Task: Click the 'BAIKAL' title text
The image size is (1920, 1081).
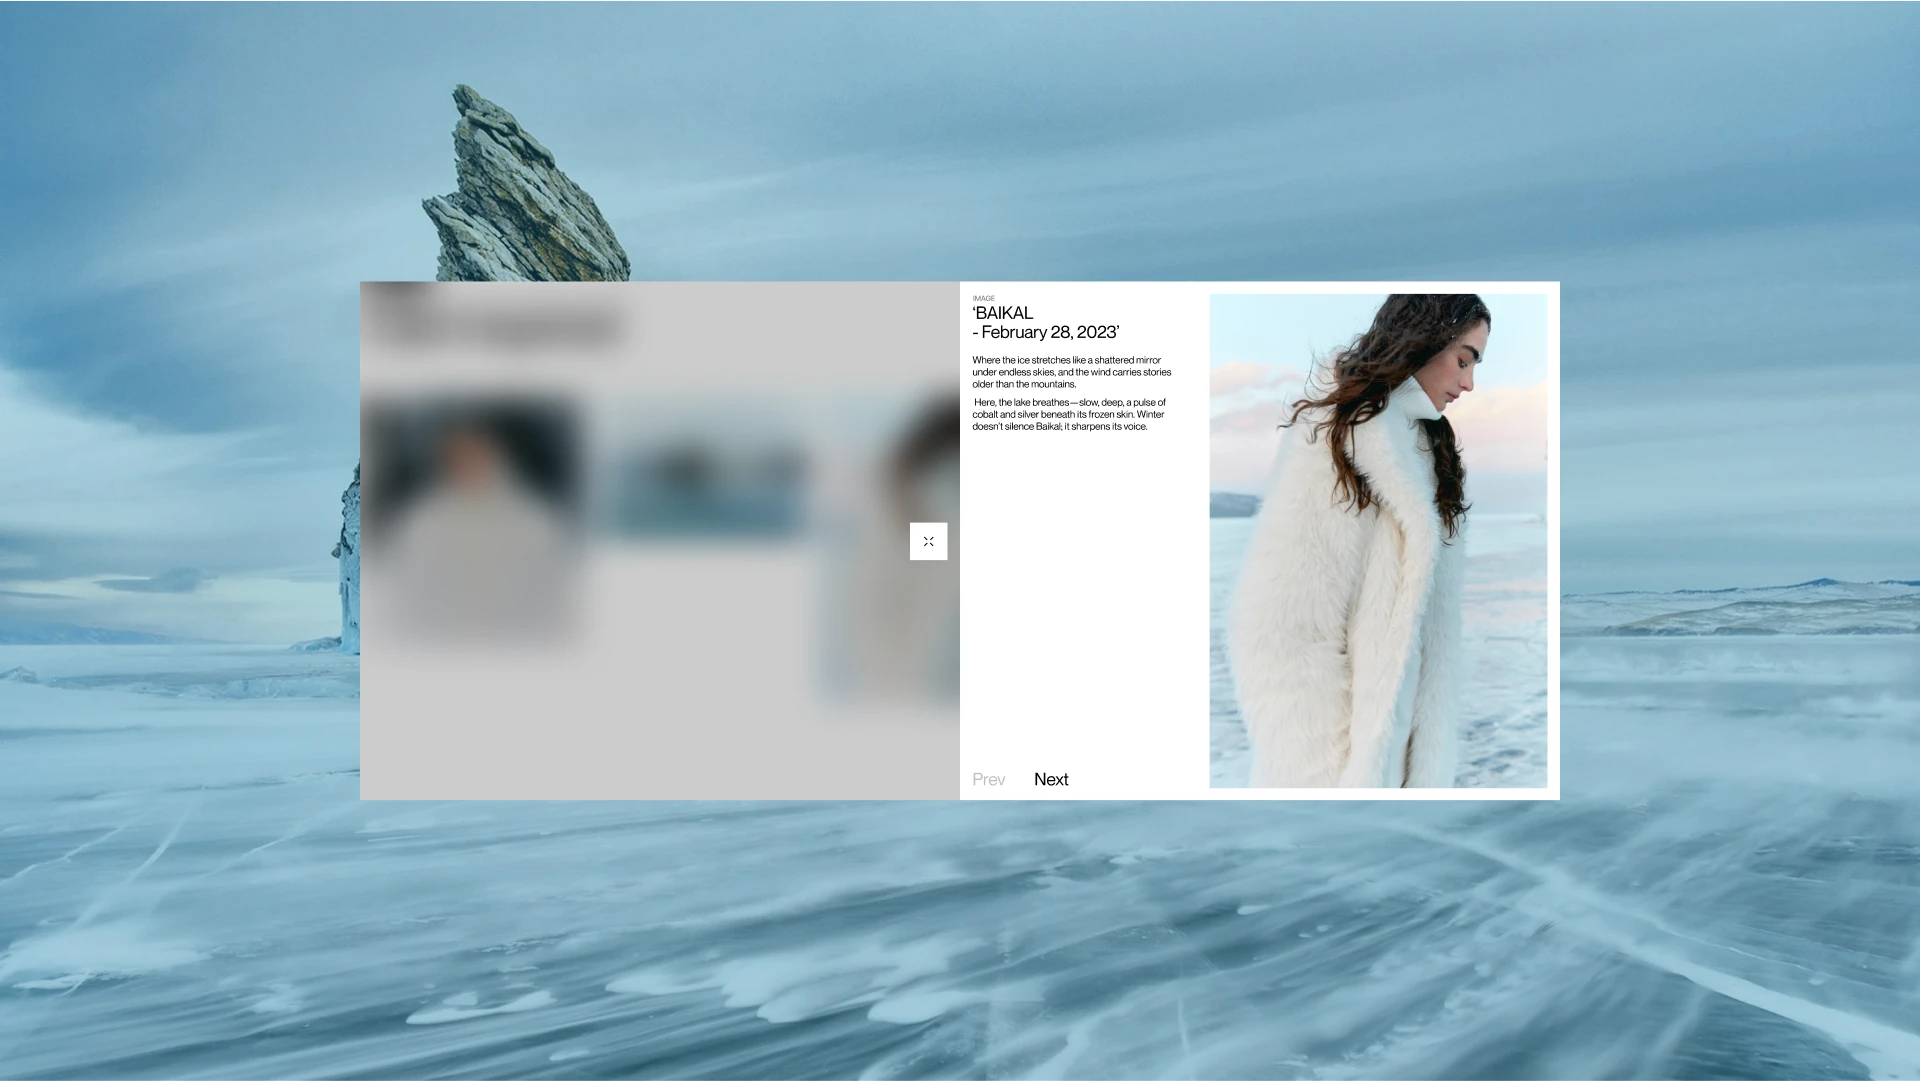Action: pyautogui.click(x=1003, y=313)
